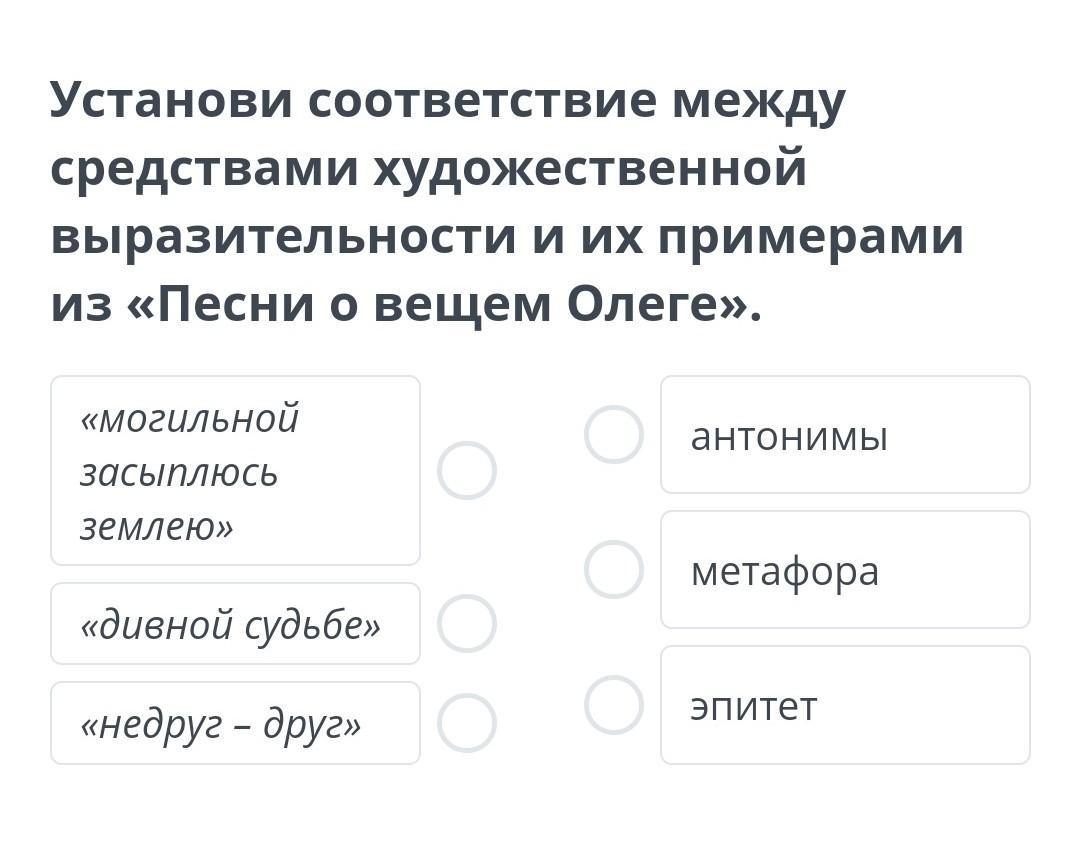Viewport: 1080px width, 863px height.
Task: Click the word «засыплюсь» in the first card
Action: [179, 472]
